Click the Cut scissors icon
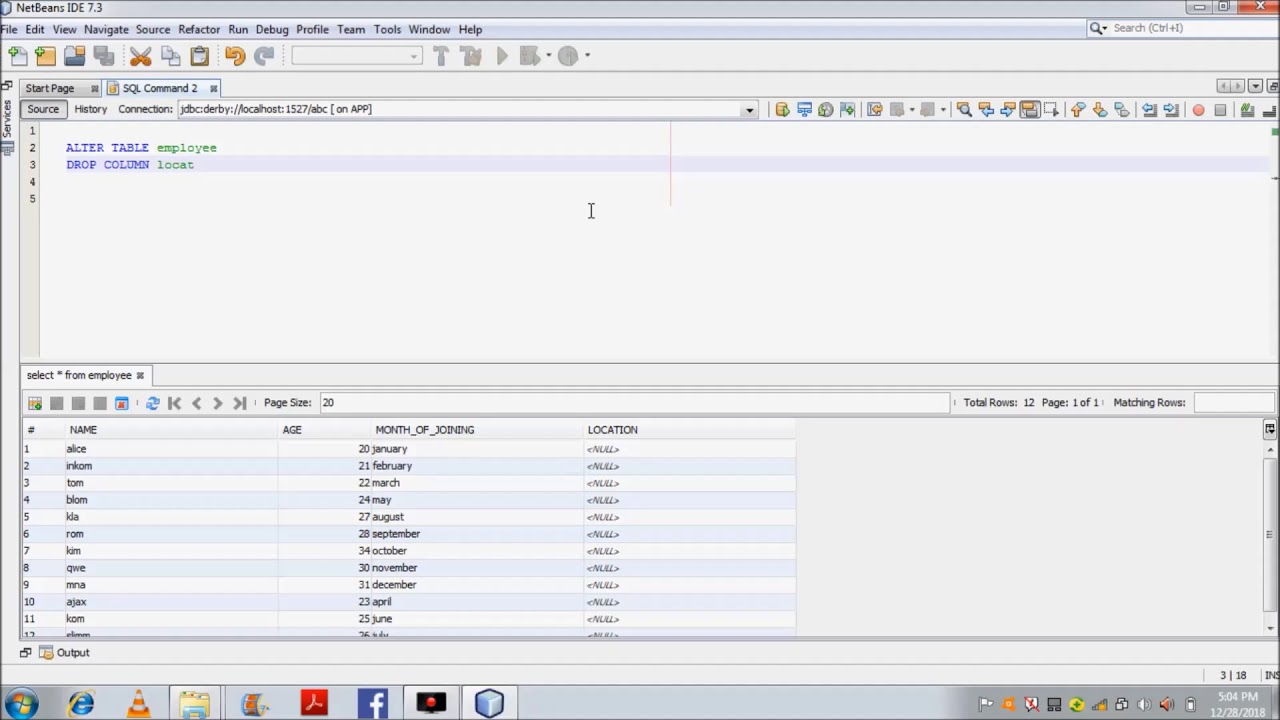Image resolution: width=1280 pixels, height=720 pixels. click(x=141, y=56)
